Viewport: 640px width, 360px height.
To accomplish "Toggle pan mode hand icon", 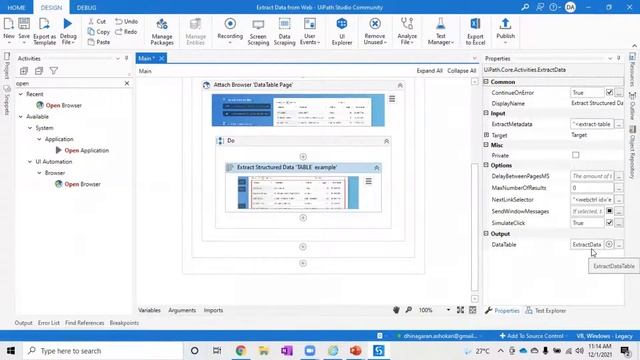I will click(396, 310).
